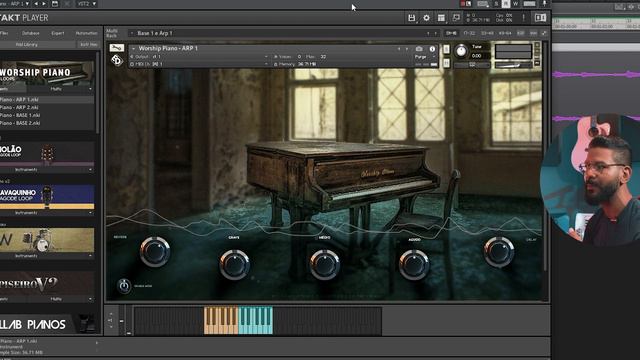Click the Cavaquinho Pagode Loop library banner

[47, 196]
